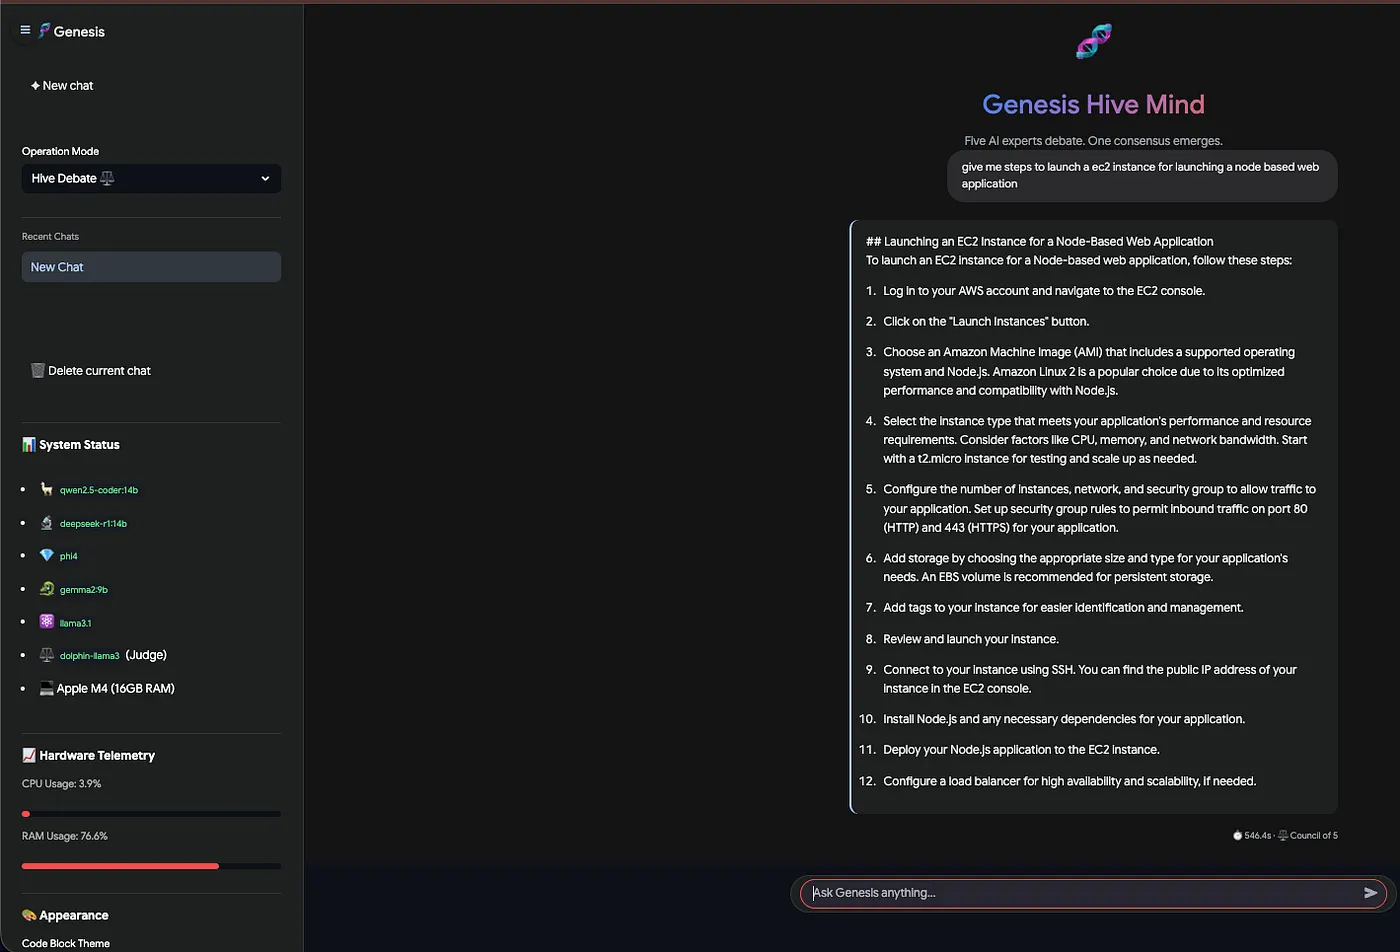Open the Operation Mode dropdown
The width and height of the screenshot is (1400, 952).
150,178
